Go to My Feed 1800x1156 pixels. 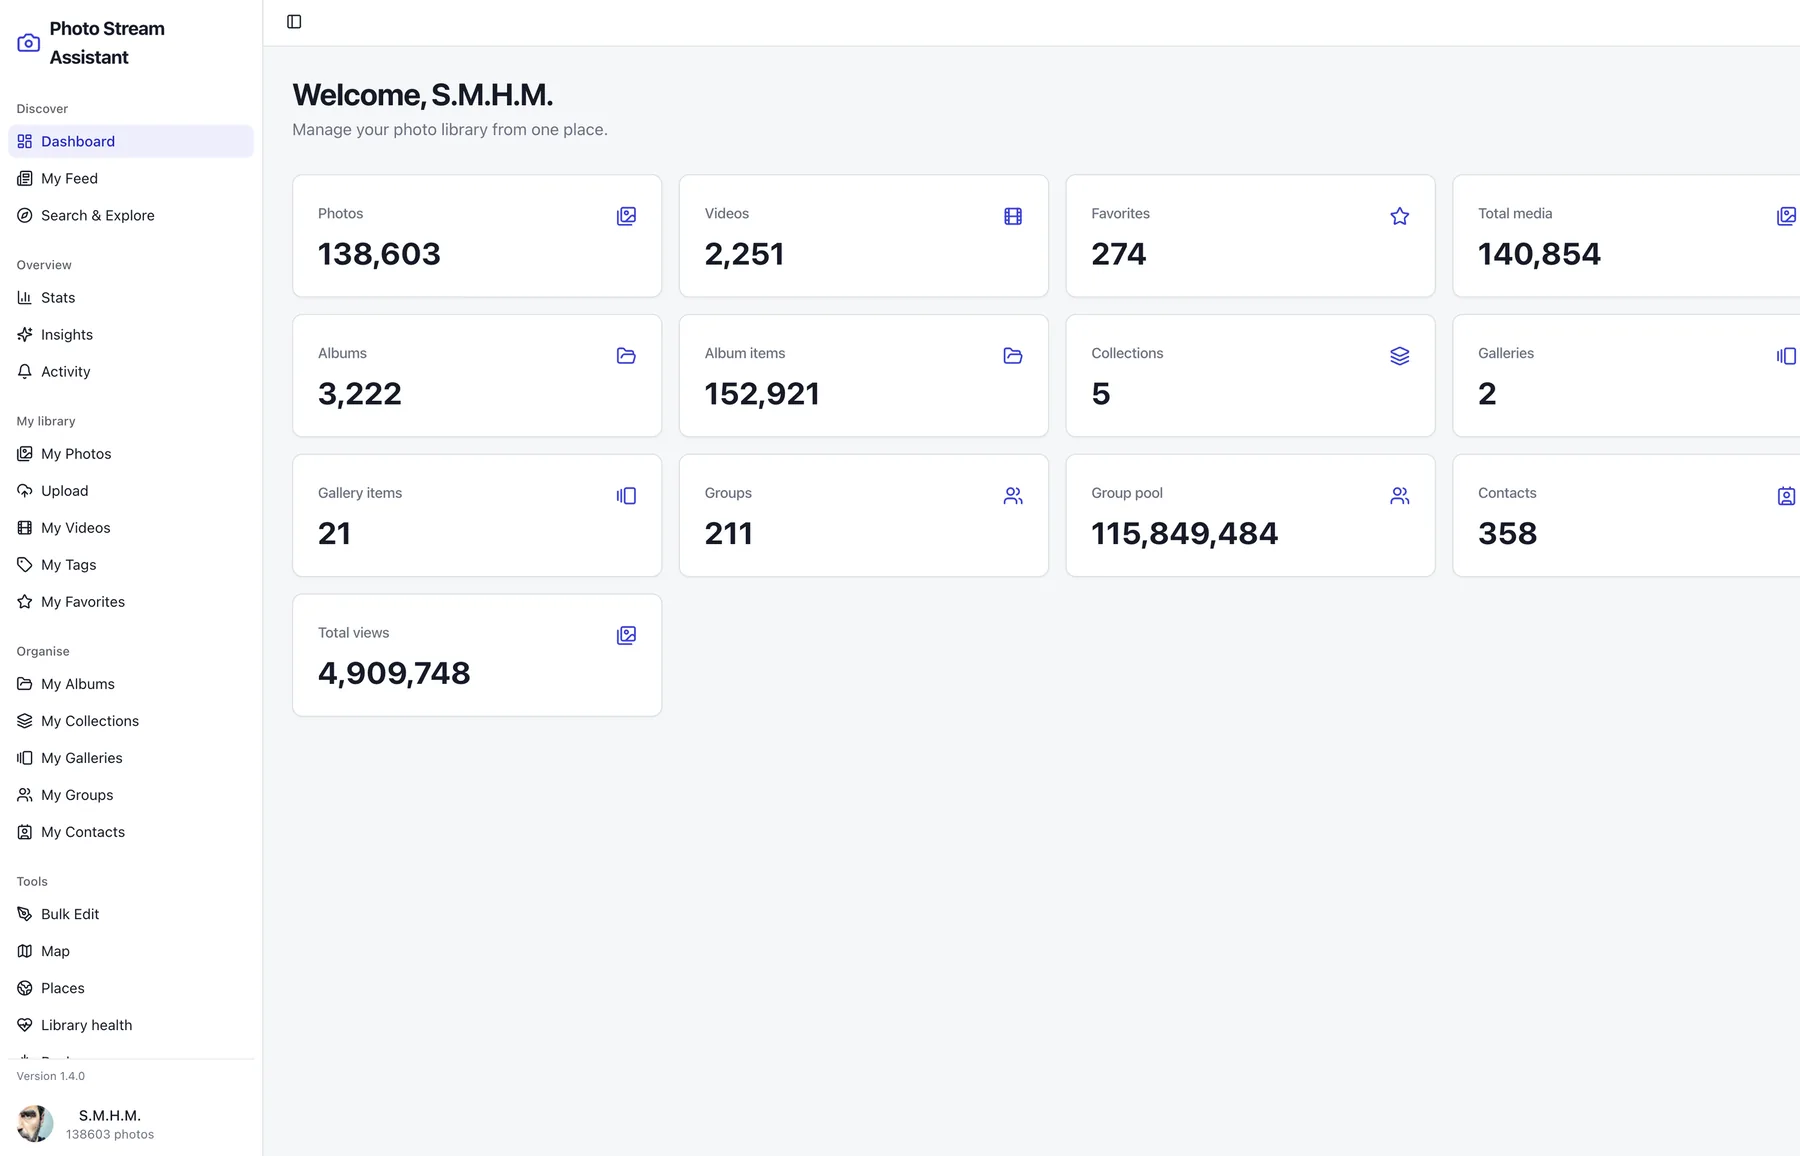pos(131,178)
